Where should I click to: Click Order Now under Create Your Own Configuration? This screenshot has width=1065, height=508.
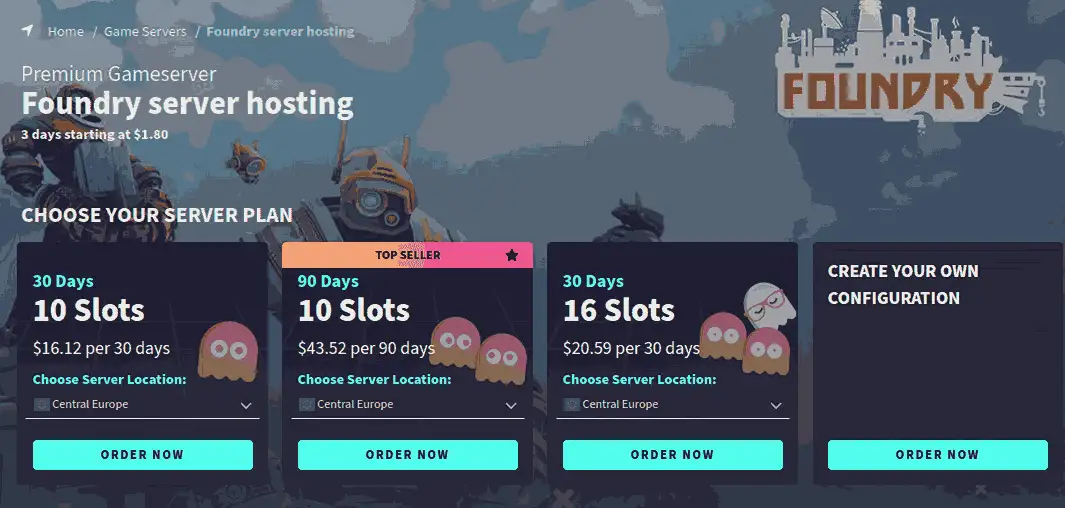click(x=937, y=455)
